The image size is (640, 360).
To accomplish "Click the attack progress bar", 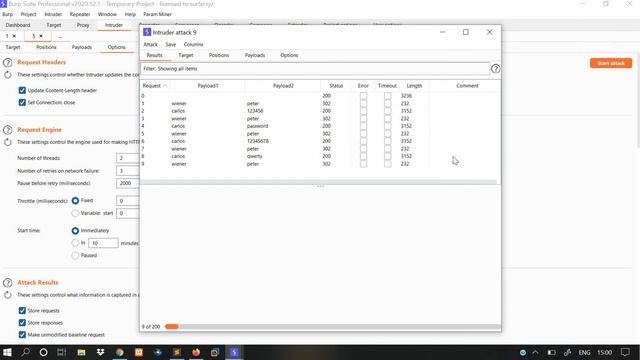I will [x=333, y=327].
